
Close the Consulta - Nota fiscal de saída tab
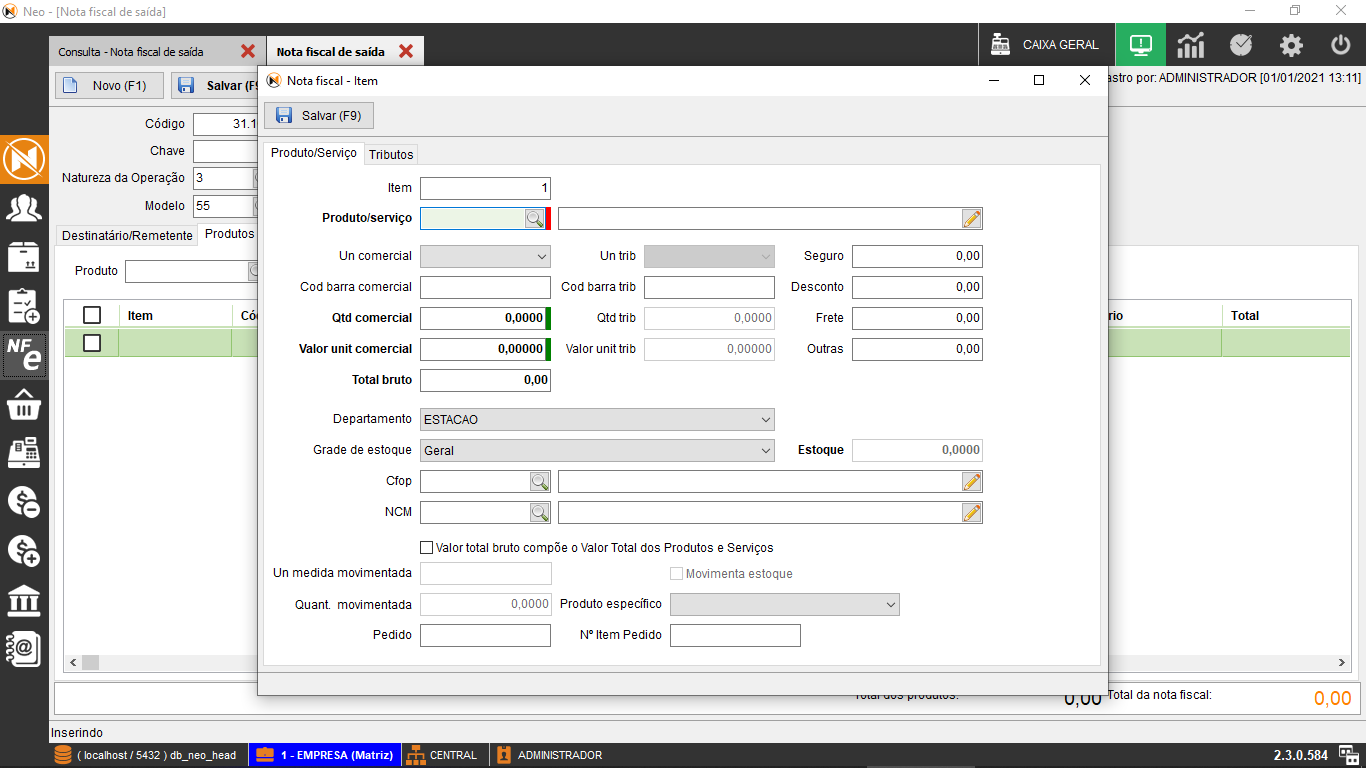(x=248, y=51)
